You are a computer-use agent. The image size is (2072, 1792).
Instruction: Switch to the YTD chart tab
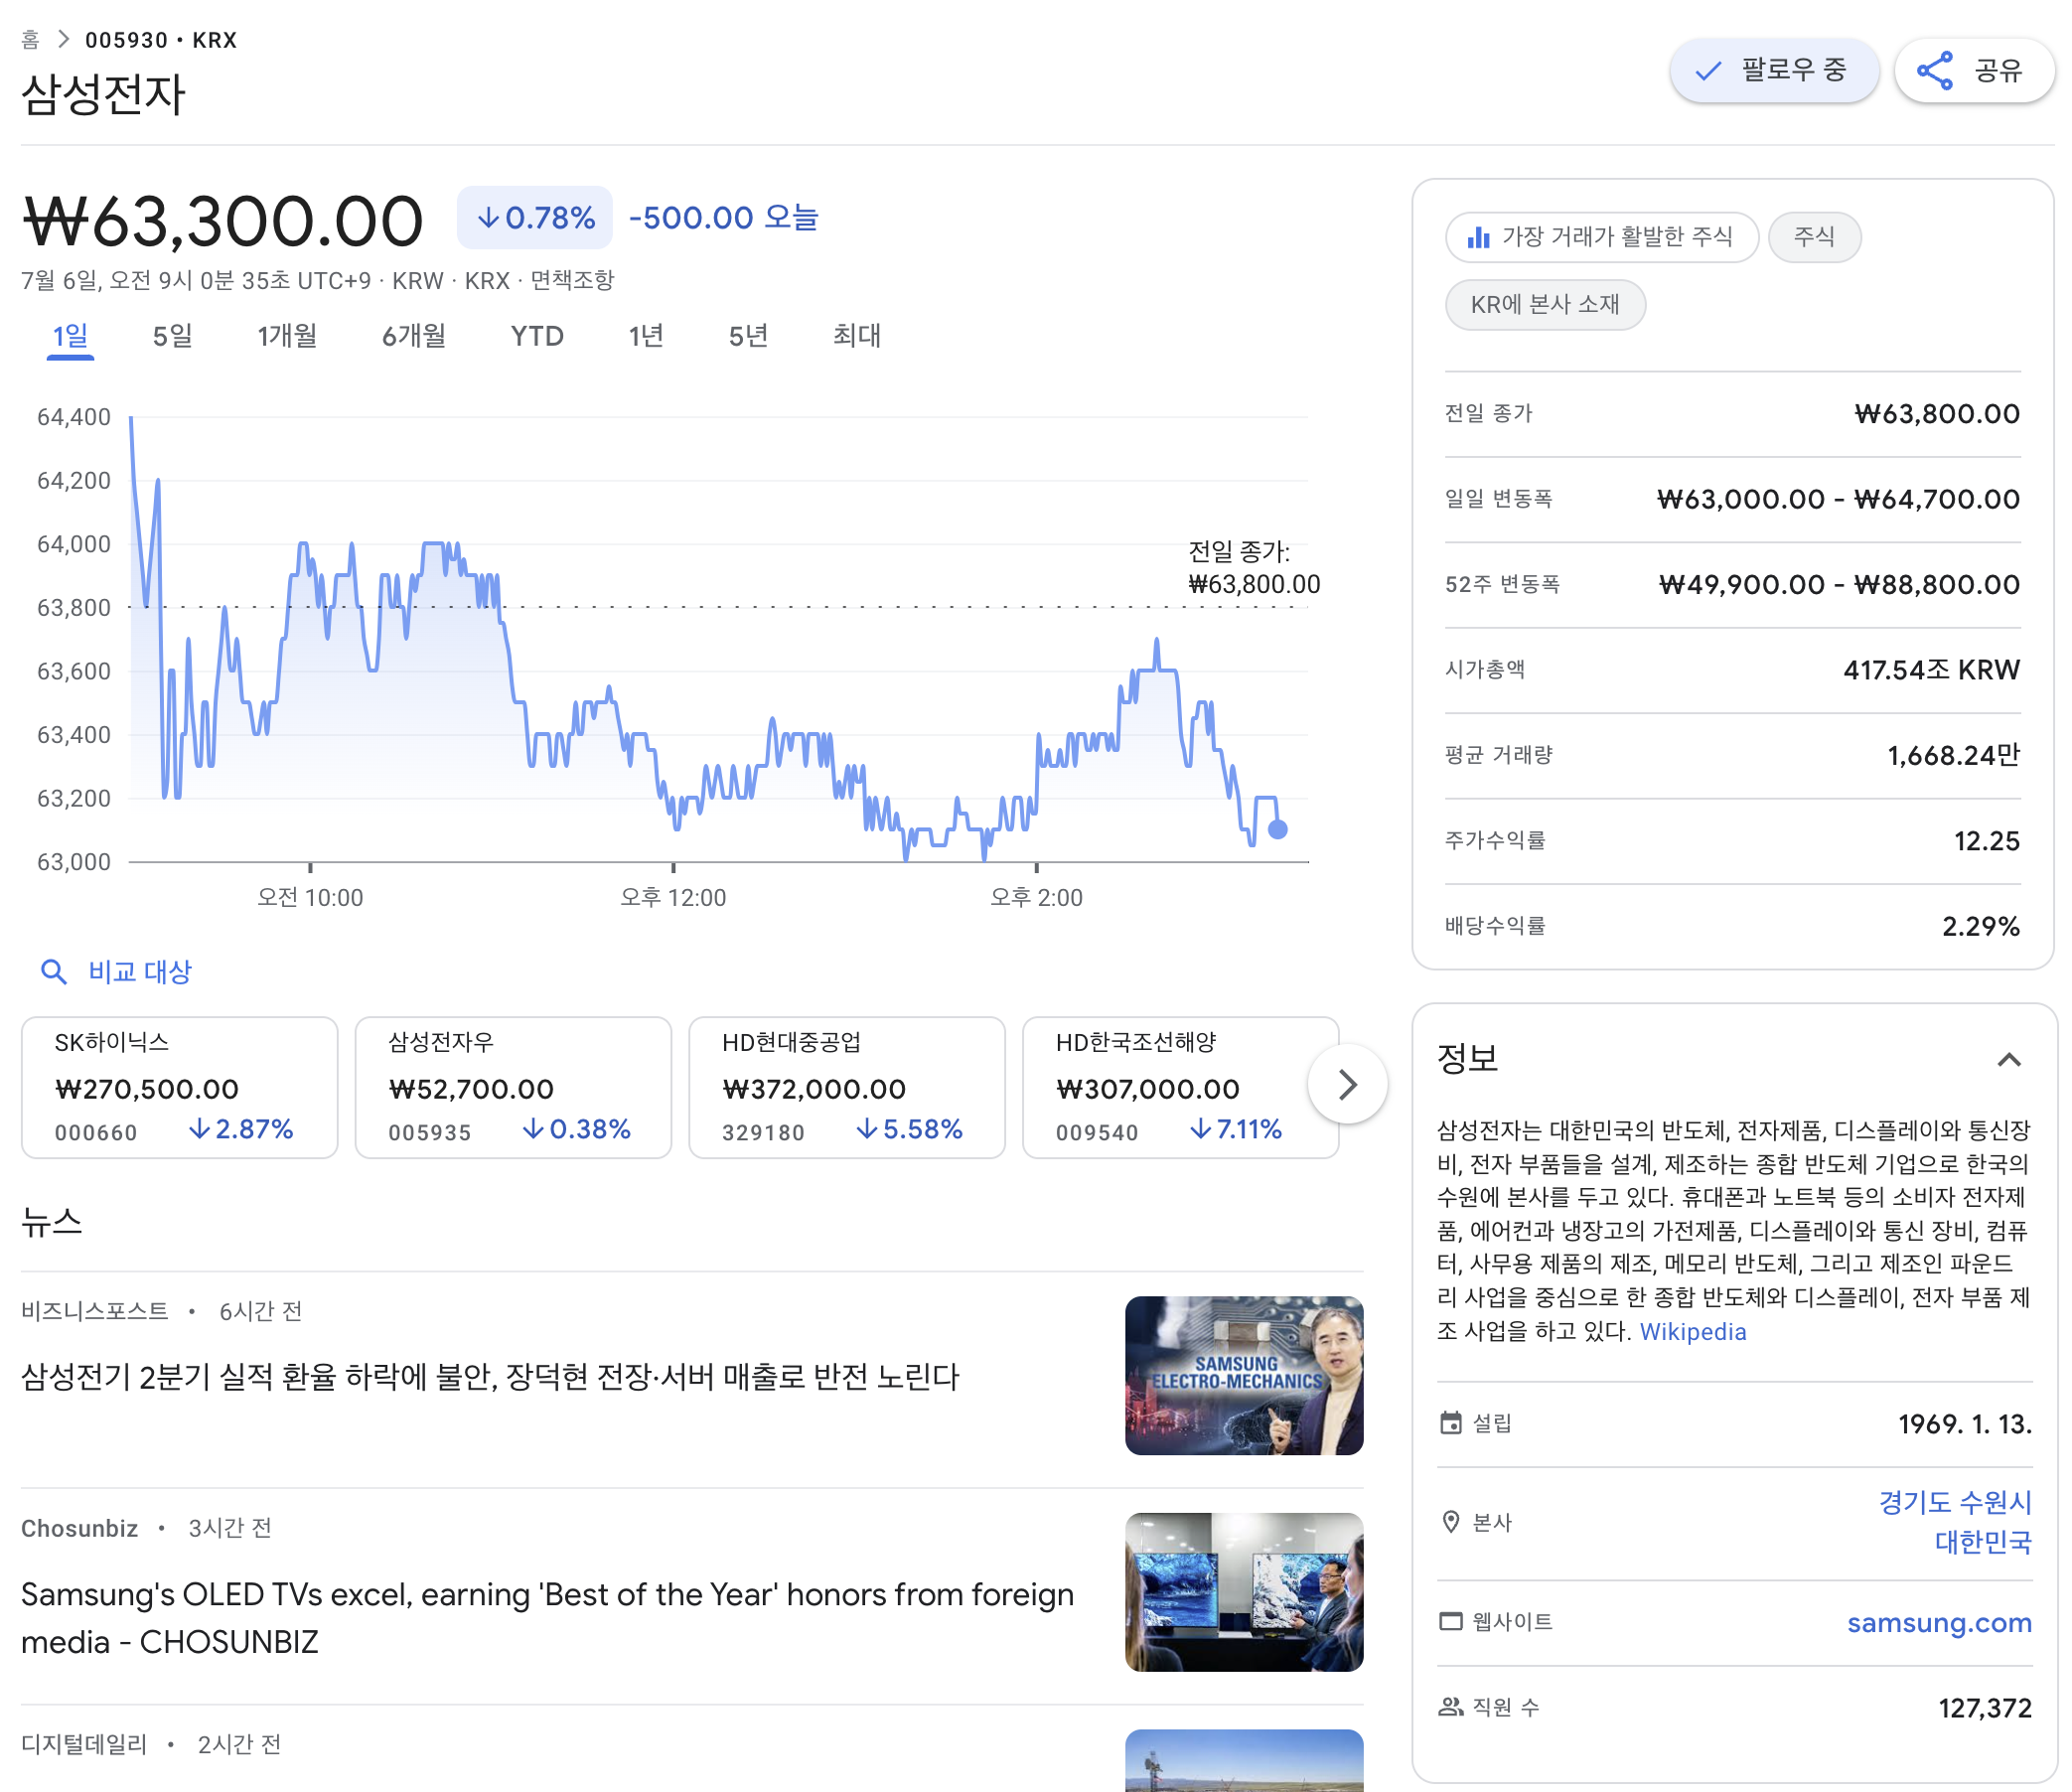coord(537,337)
